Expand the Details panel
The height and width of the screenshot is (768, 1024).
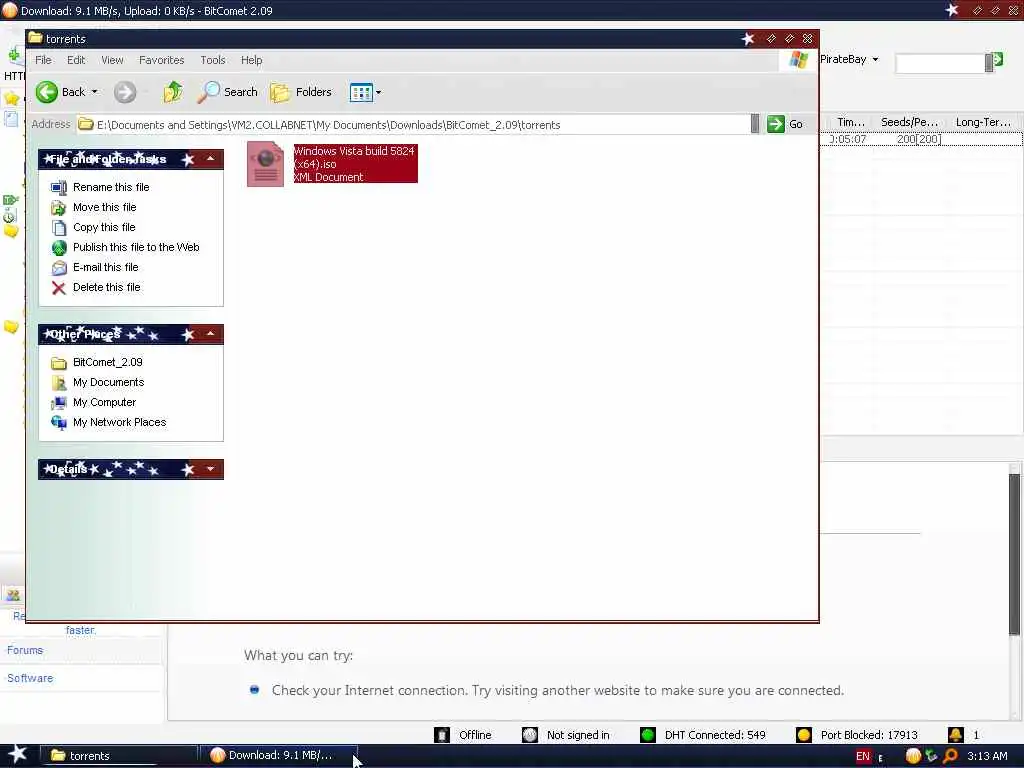click(x=210, y=469)
